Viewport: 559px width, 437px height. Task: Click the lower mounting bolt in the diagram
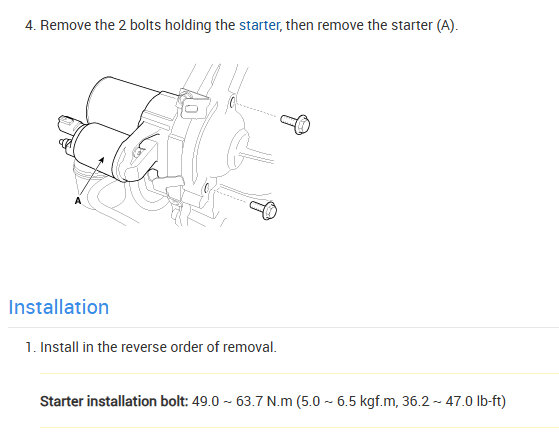point(263,210)
